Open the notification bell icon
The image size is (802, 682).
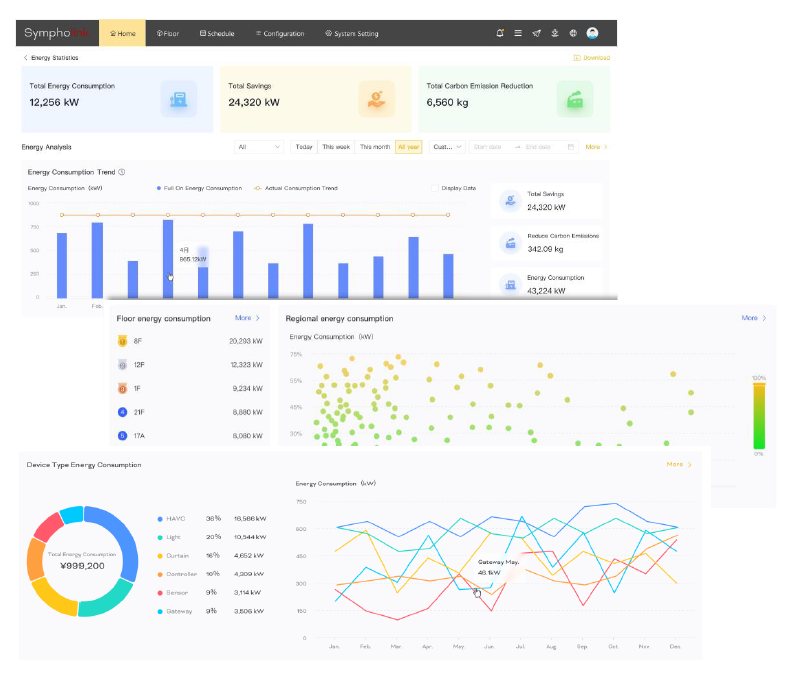click(x=500, y=33)
